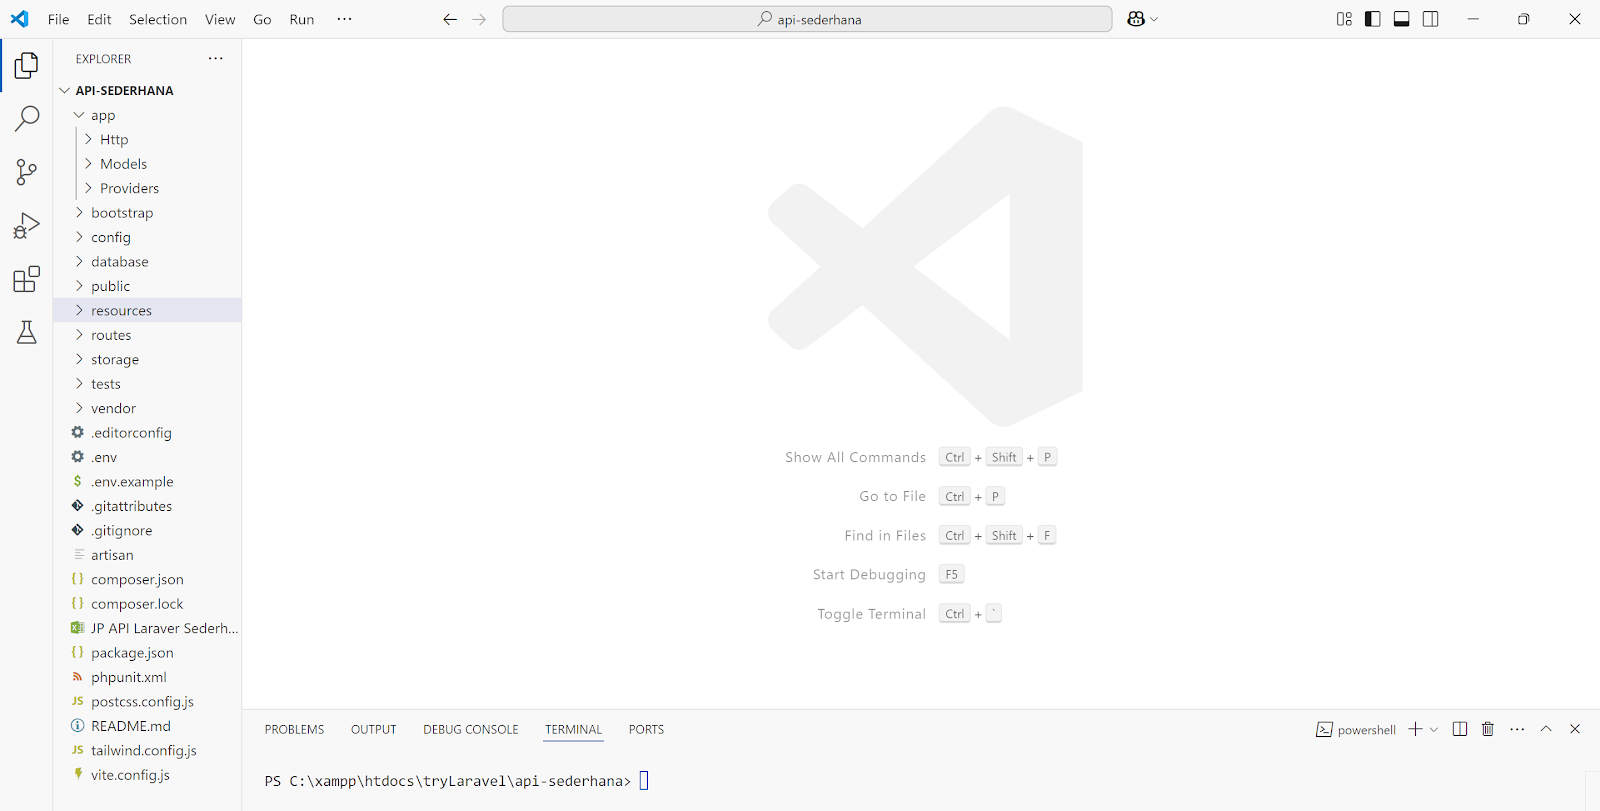The image size is (1600, 811).
Task: Expand the database folder
Action: (147, 262)
